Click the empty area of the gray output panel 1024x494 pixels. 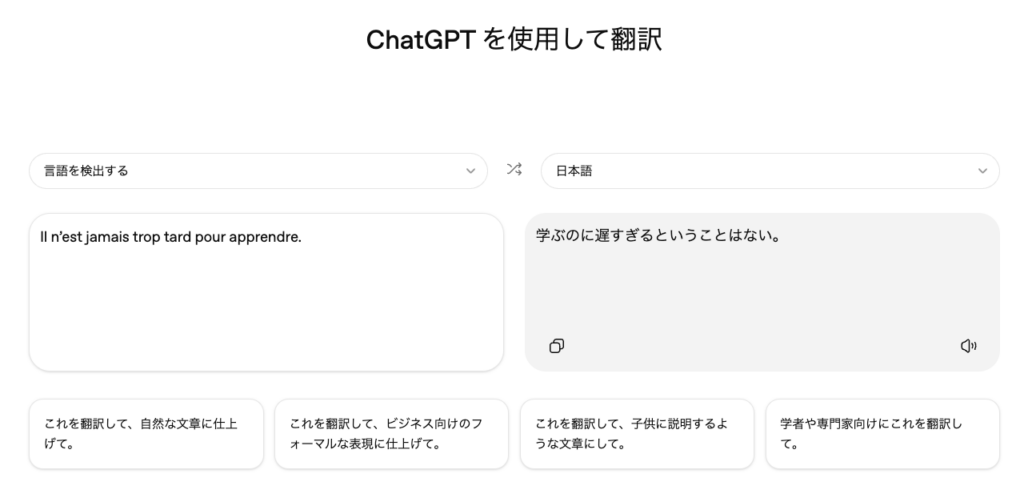tap(760, 295)
